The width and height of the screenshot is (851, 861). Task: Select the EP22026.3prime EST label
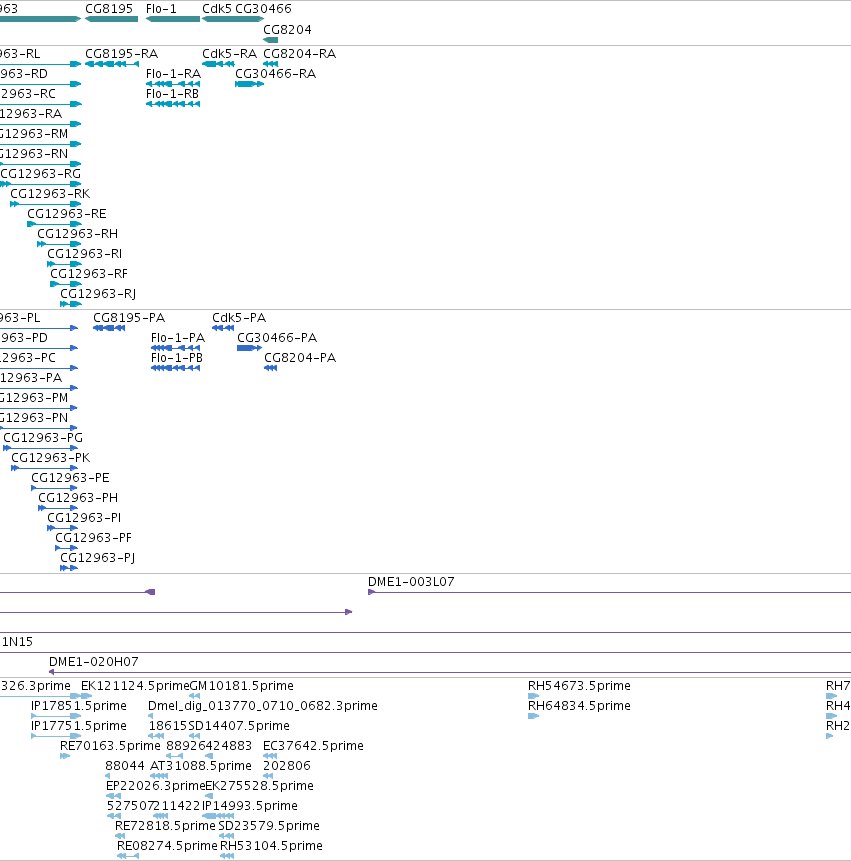(x=155, y=786)
